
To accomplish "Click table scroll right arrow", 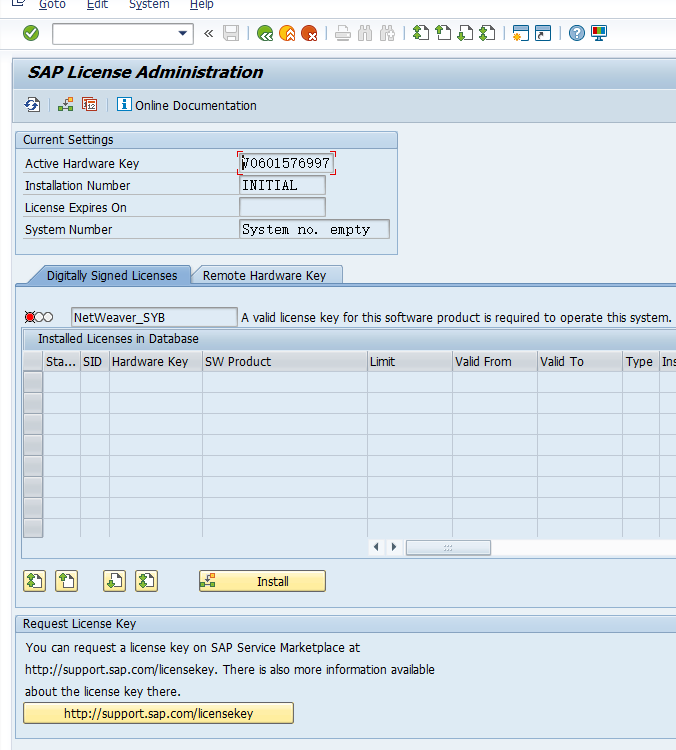I will (394, 547).
